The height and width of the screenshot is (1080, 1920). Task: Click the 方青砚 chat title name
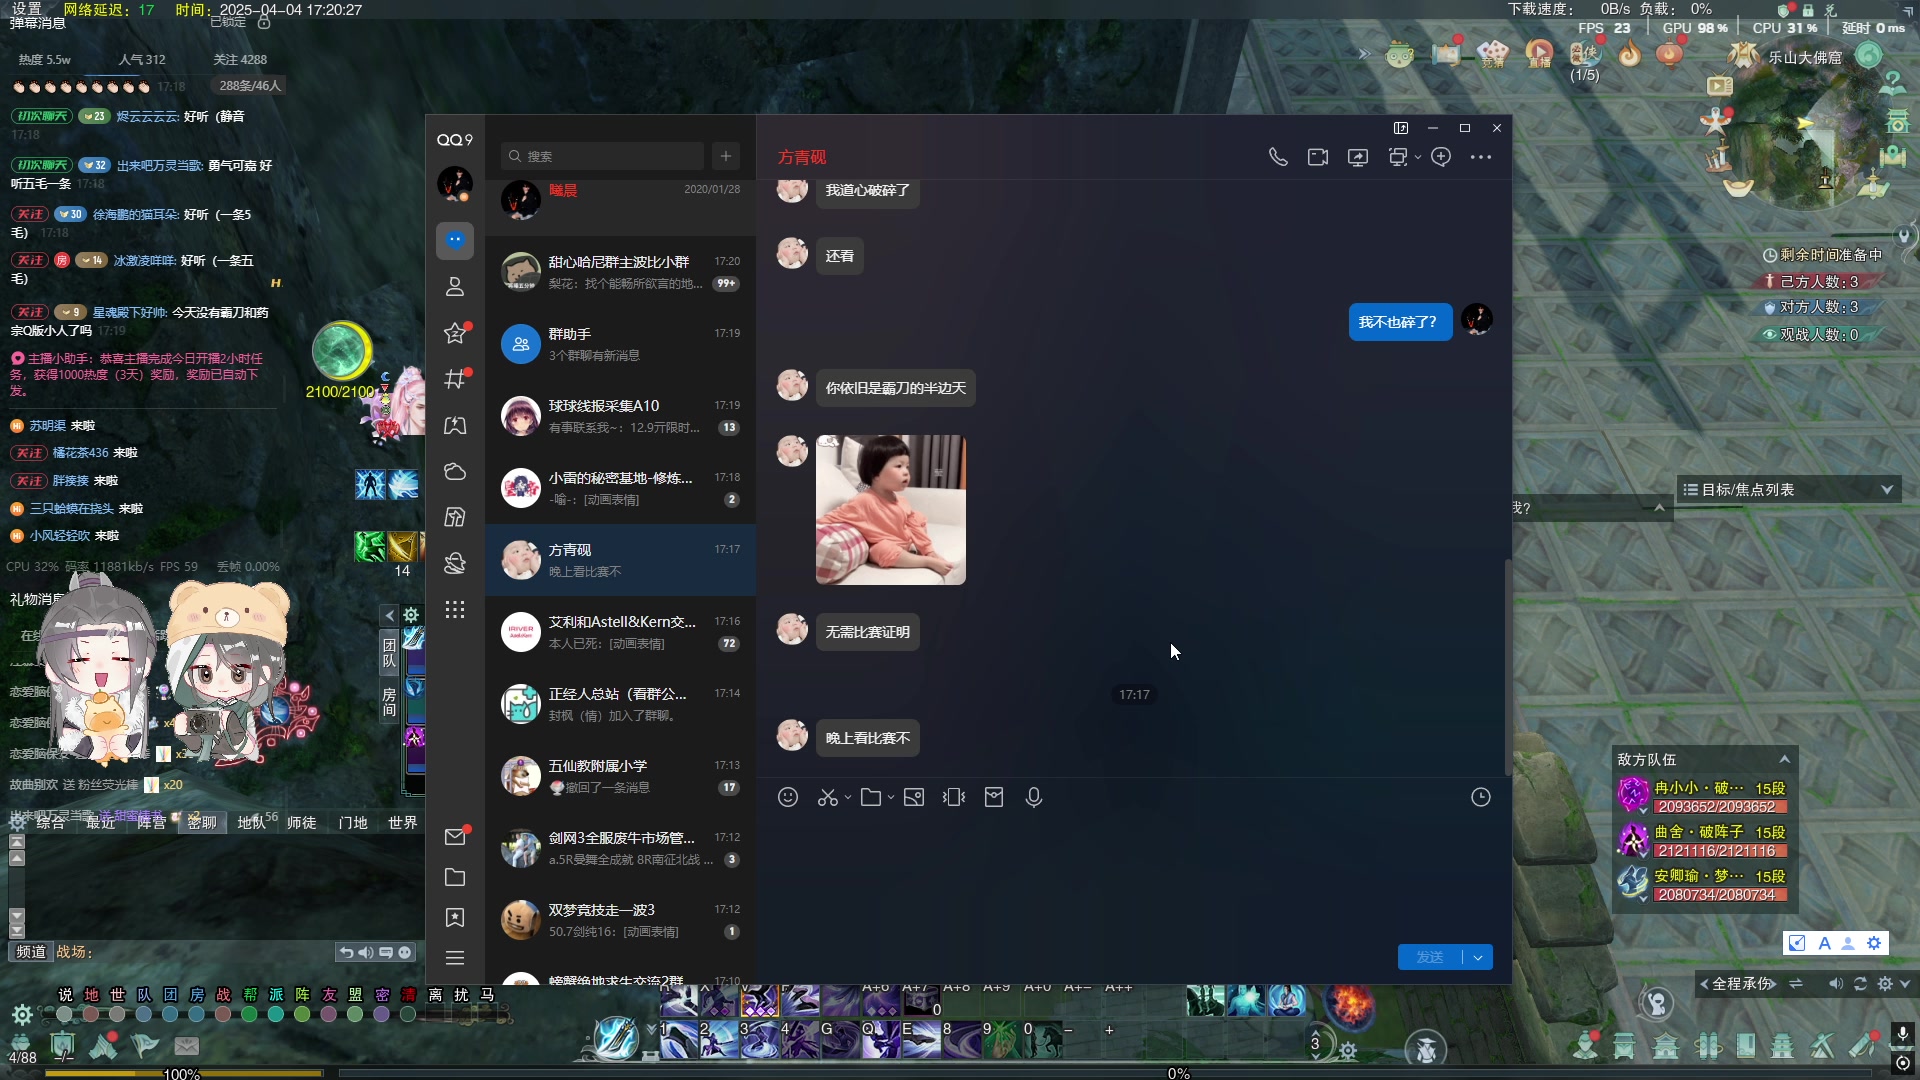pyautogui.click(x=802, y=157)
